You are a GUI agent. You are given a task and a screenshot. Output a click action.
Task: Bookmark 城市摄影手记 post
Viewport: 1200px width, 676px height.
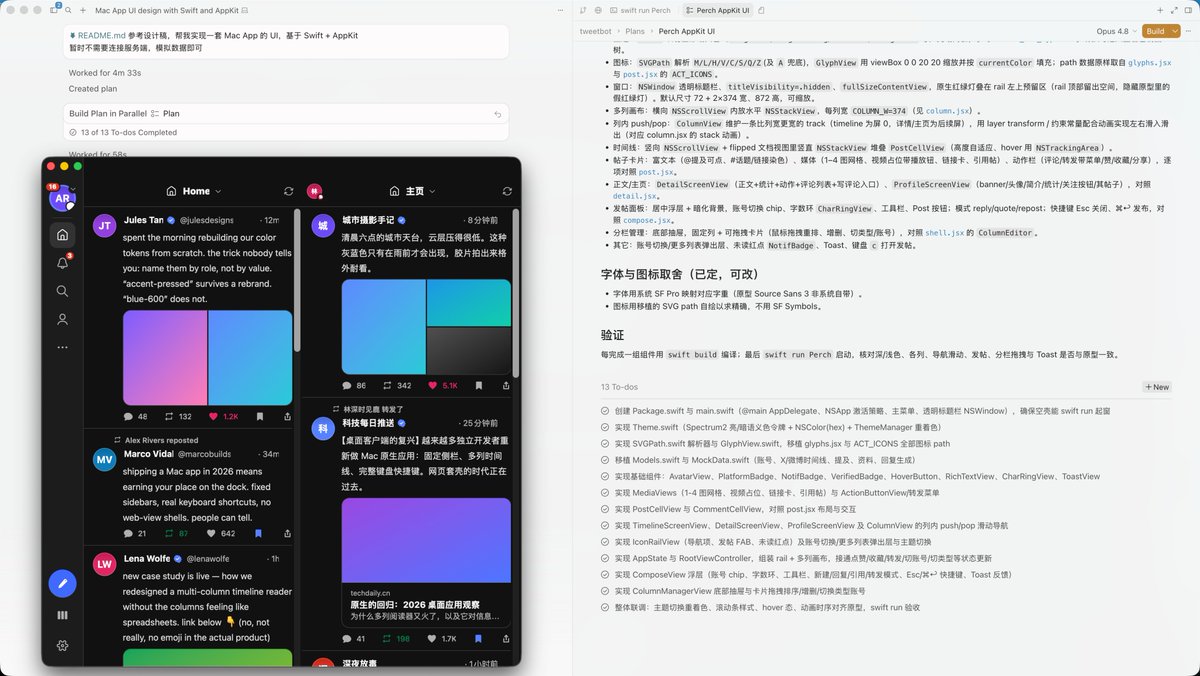pos(478,385)
